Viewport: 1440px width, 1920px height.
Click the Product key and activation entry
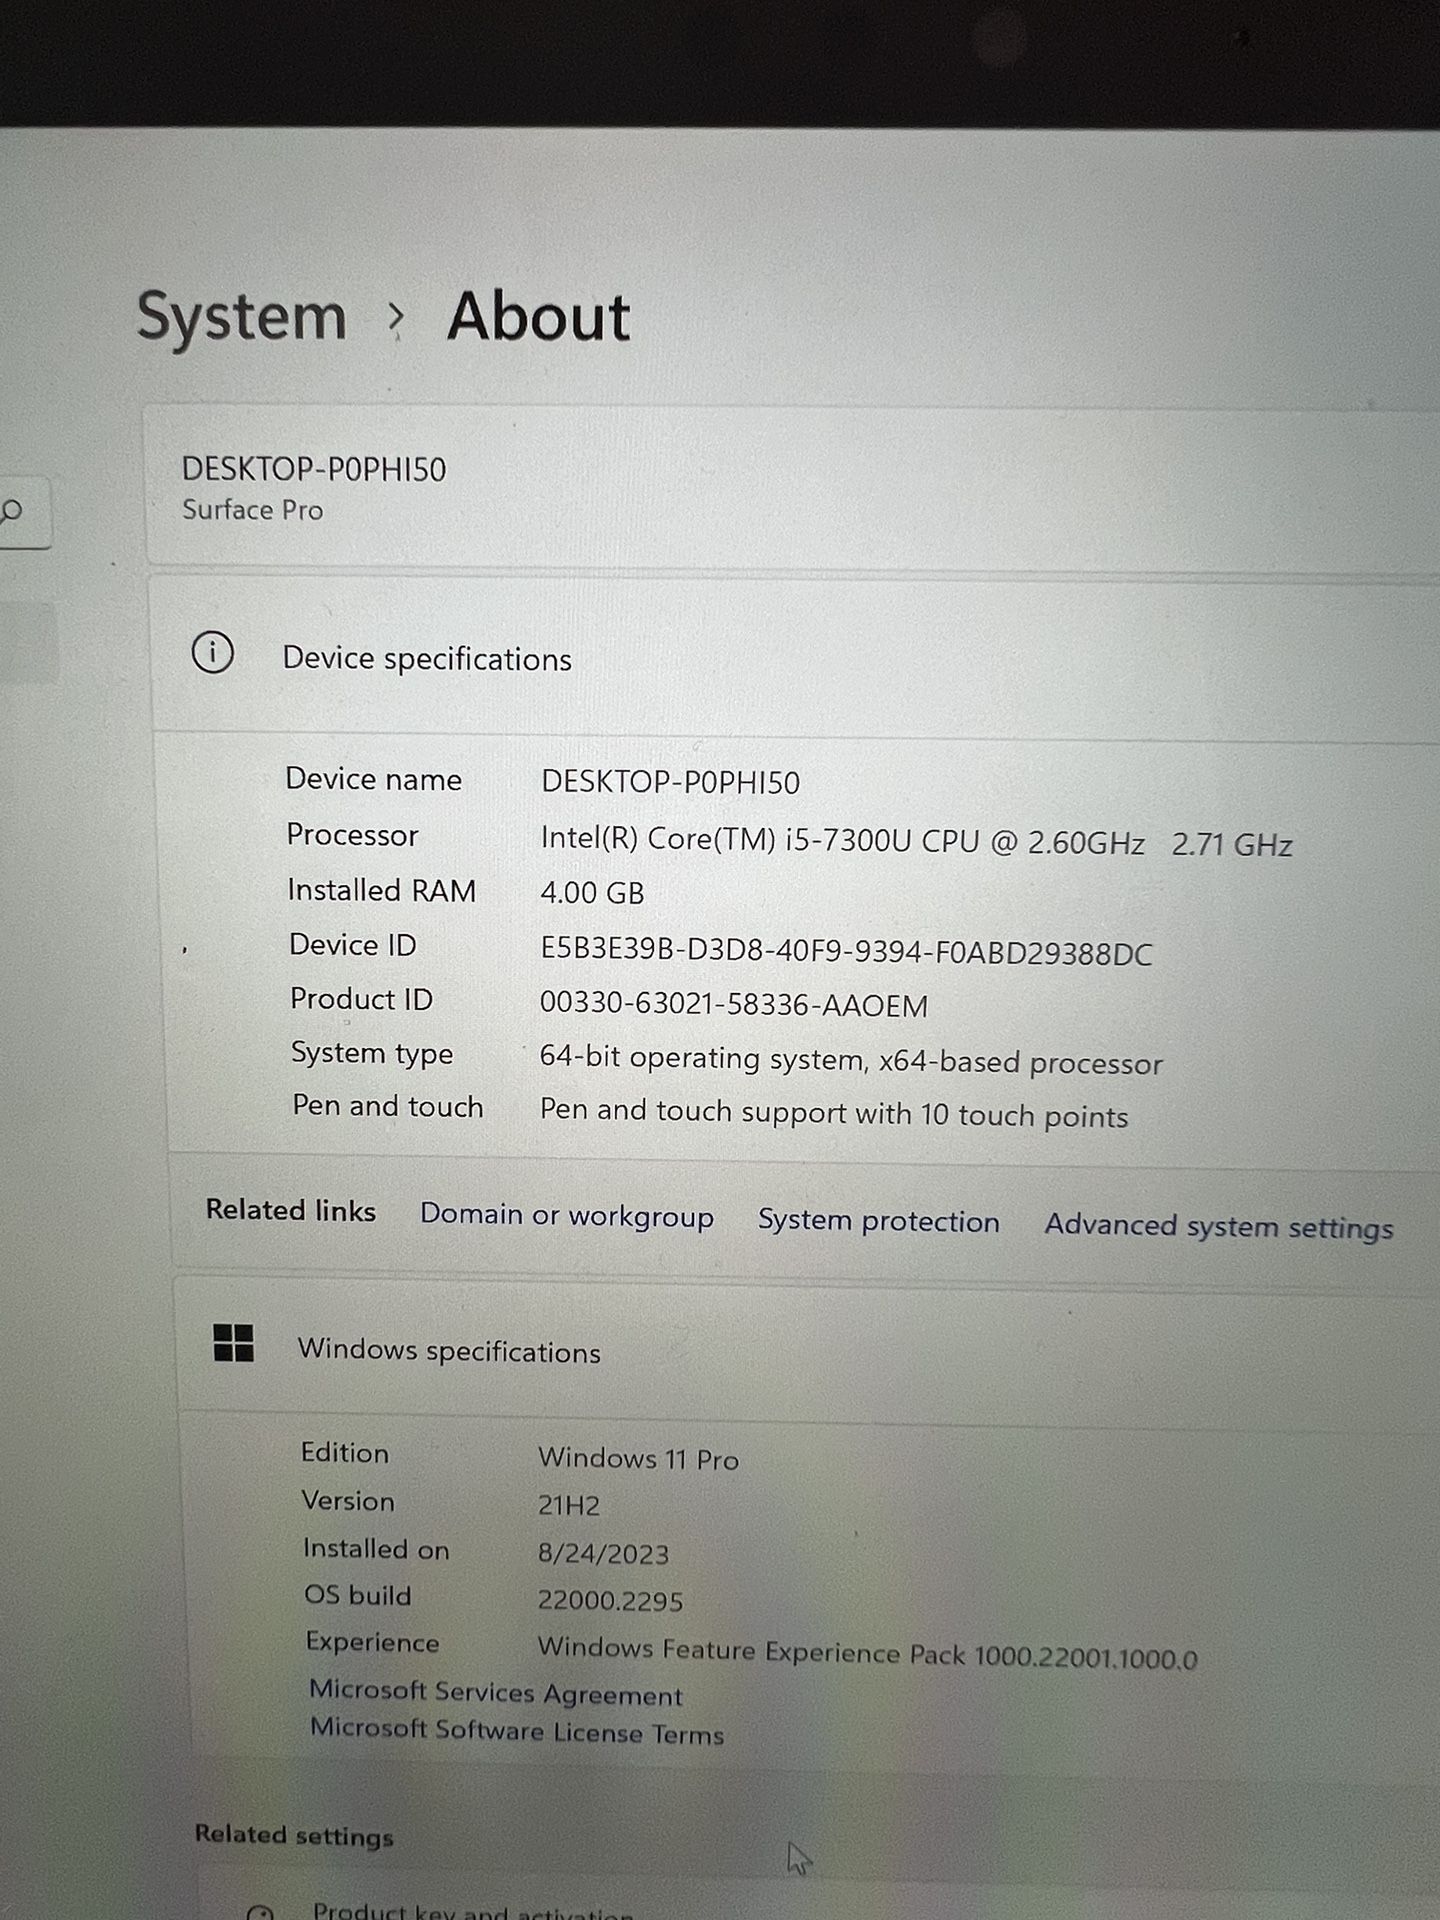pyautogui.click(x=473, y=1910)
